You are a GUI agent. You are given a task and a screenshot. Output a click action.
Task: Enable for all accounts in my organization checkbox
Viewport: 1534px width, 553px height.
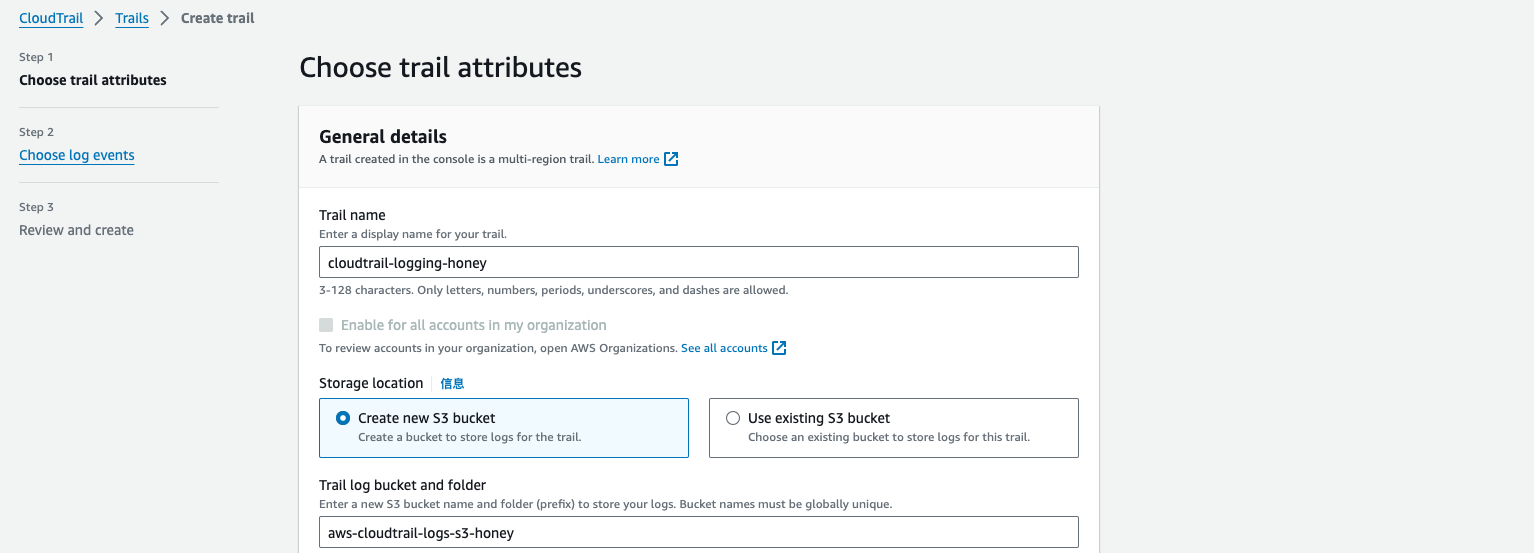click(326, 325)
